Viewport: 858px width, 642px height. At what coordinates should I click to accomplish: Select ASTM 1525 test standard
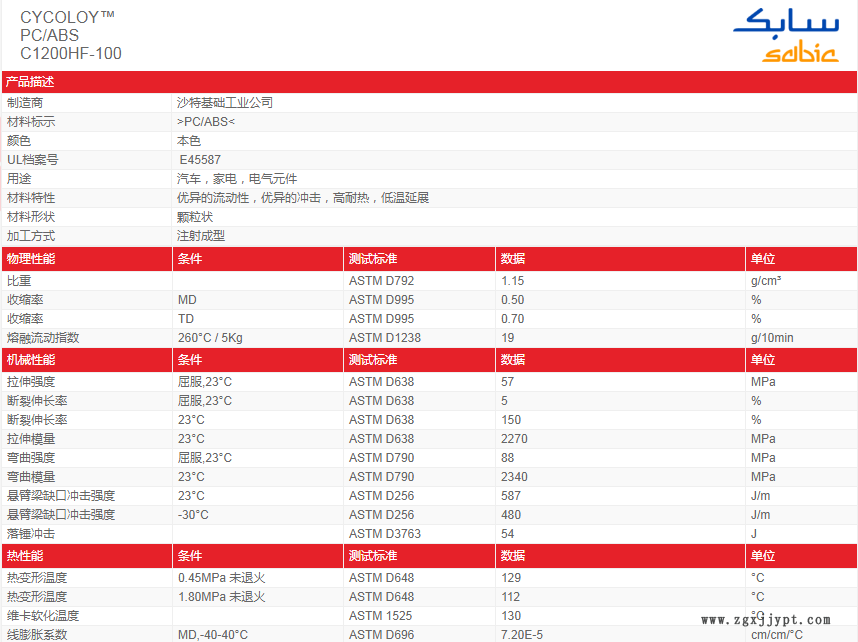(x=380, y=616)
